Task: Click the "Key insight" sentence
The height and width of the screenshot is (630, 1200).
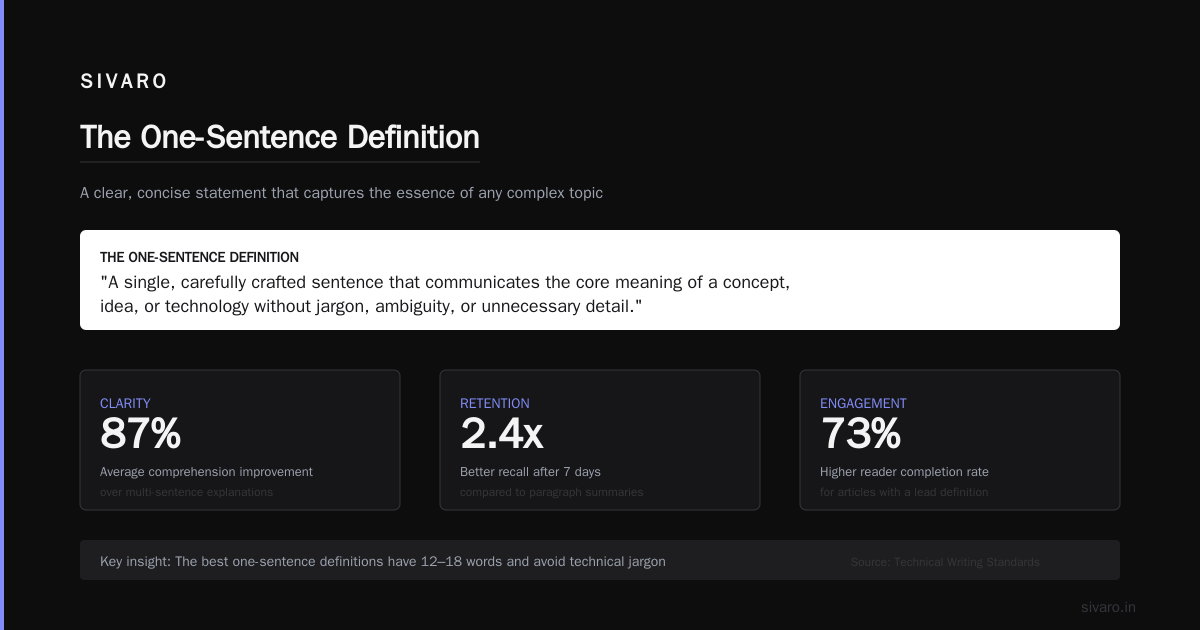Action: pos(383,562)
